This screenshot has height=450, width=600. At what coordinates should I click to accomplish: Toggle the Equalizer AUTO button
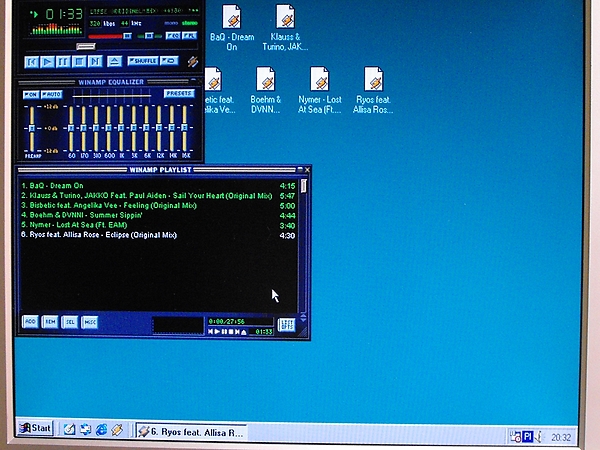52,95
